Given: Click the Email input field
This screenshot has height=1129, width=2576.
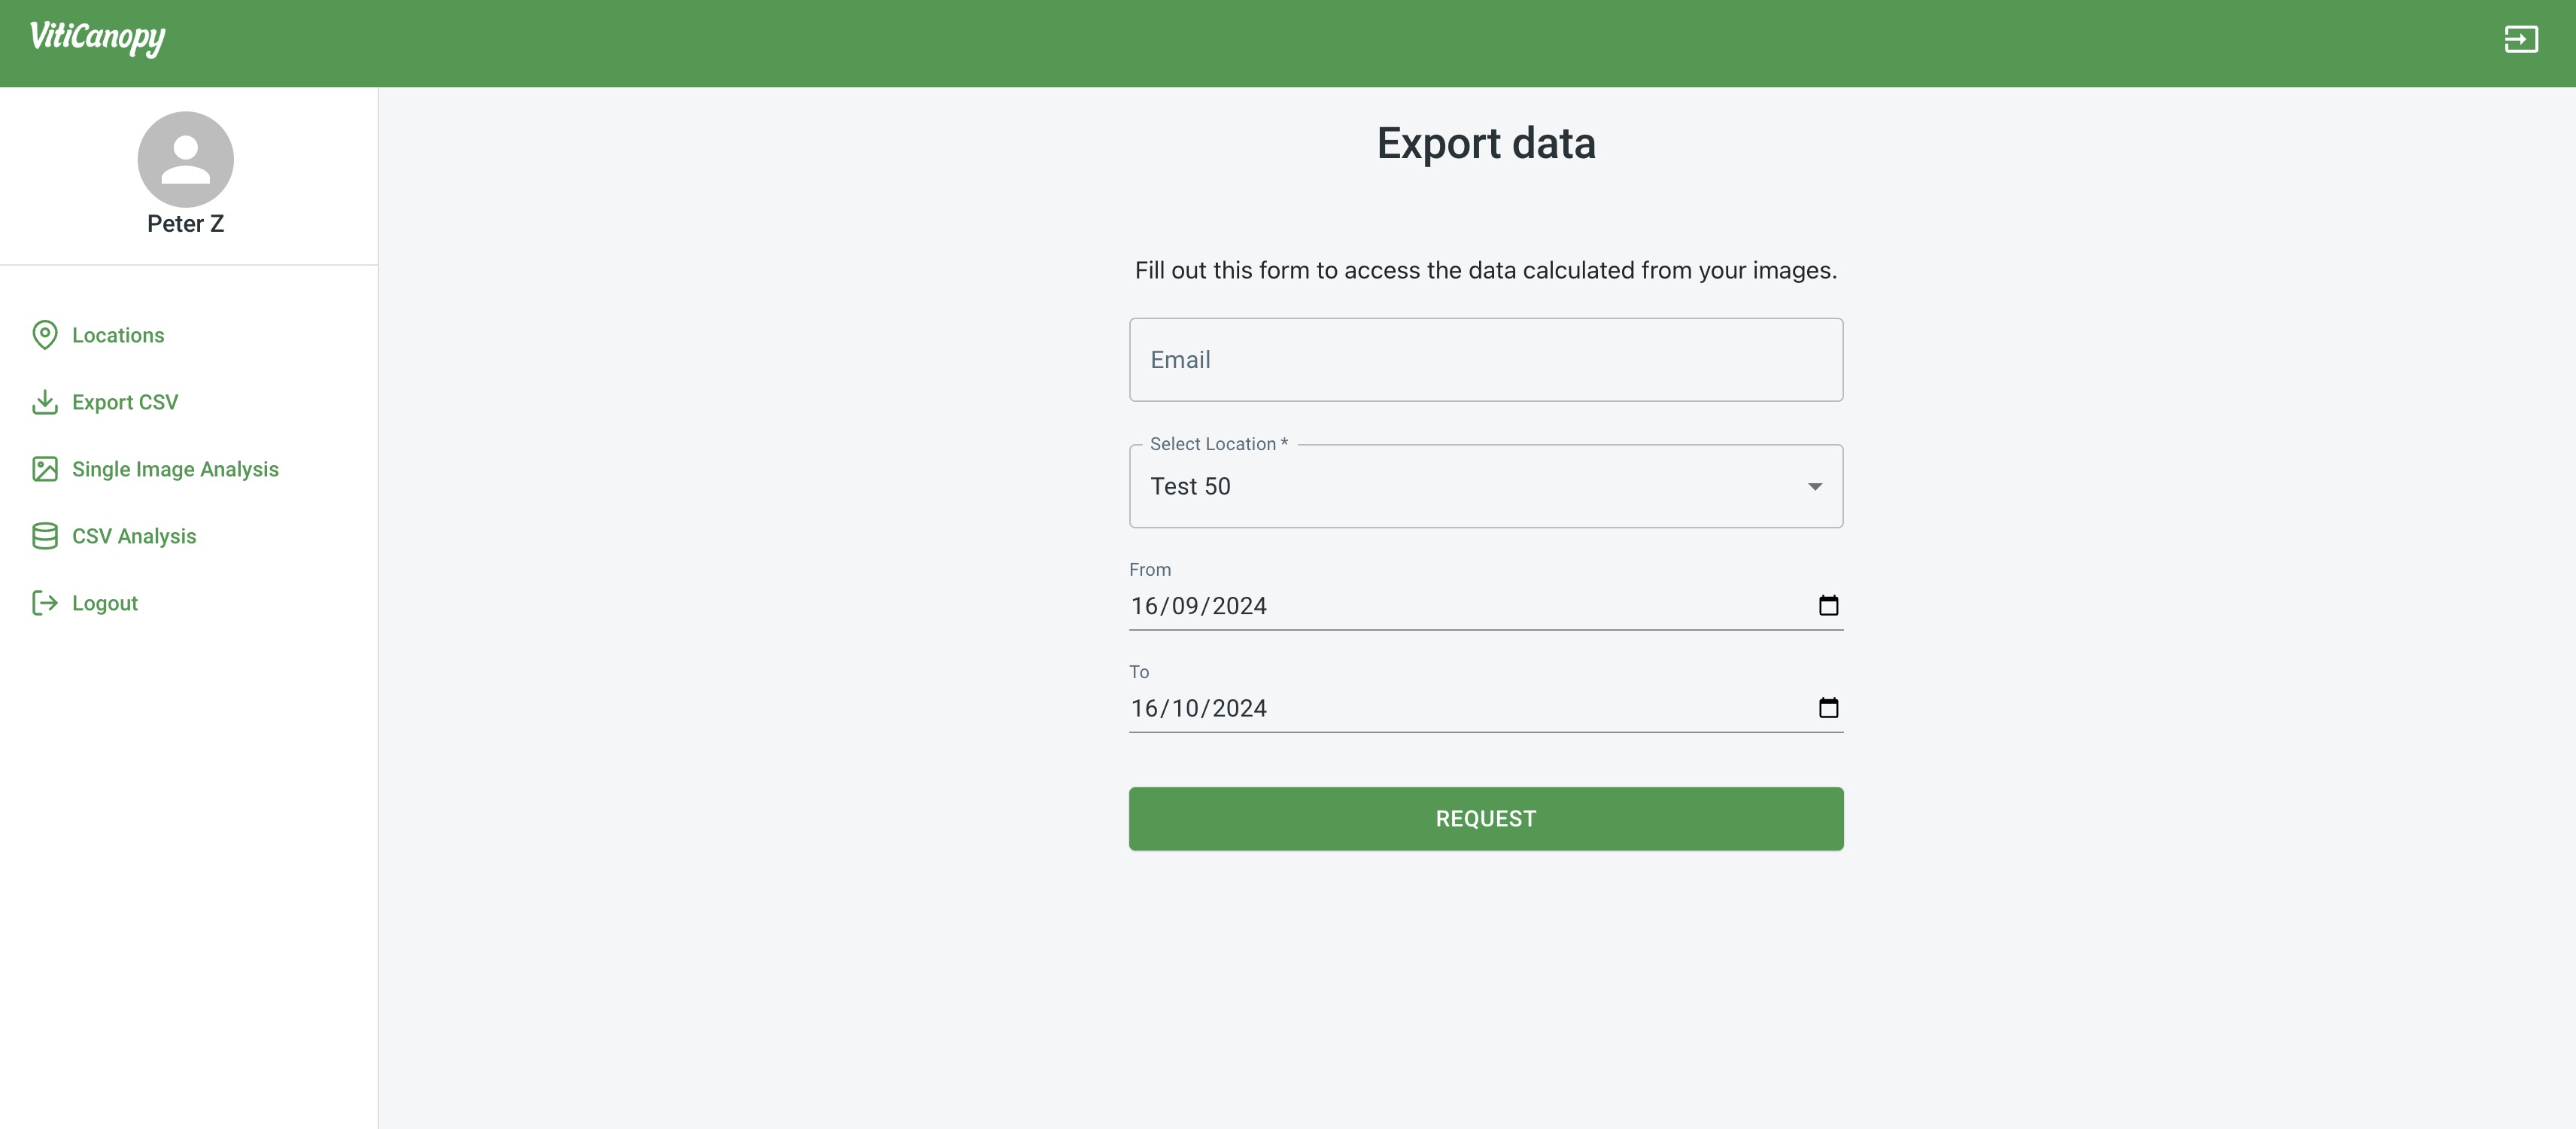Looking at the screenshot, I should [x=1486, y=360].
